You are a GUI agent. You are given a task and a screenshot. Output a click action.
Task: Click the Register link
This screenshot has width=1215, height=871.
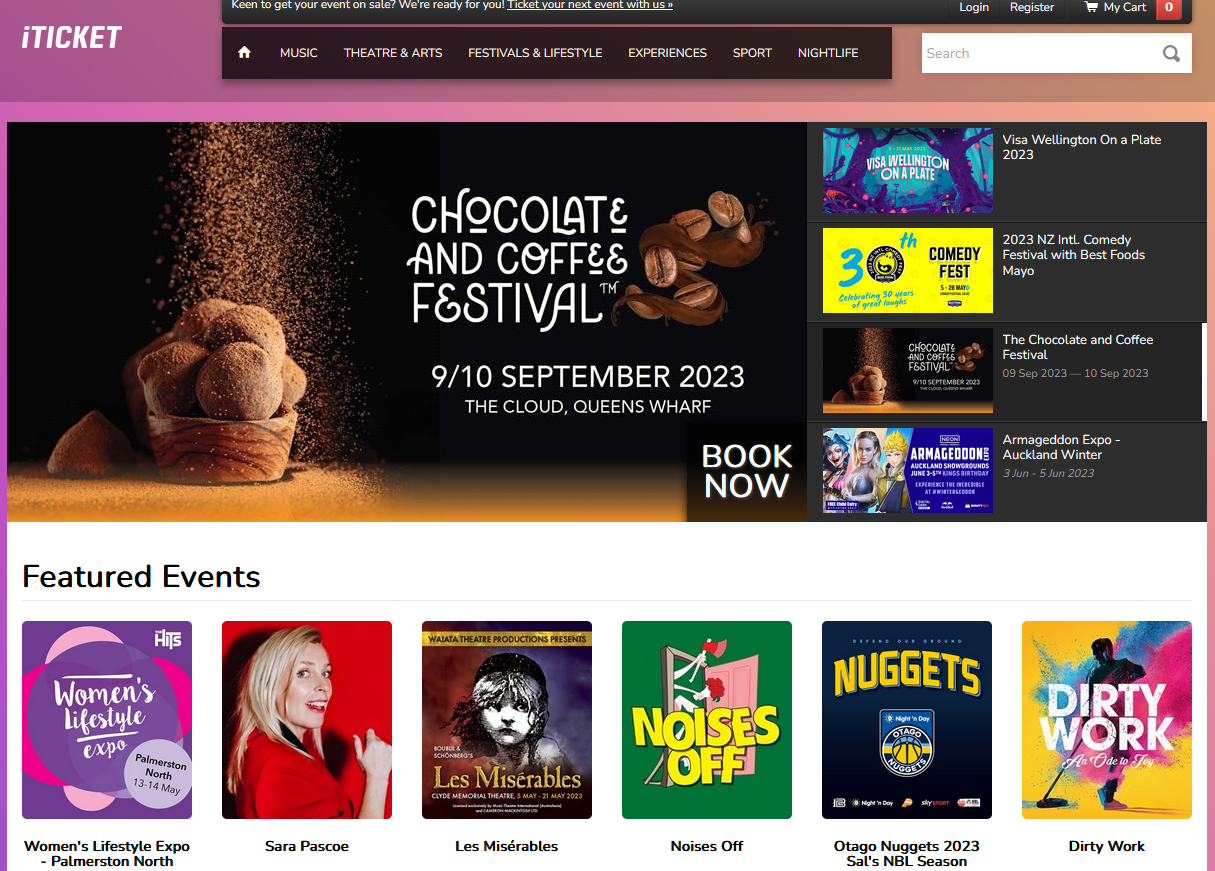1032,7
